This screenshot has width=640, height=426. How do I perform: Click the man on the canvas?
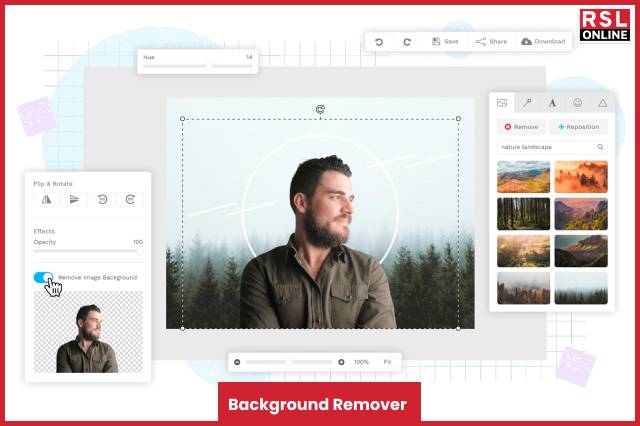pyautogui.click(x=318, y=245)
